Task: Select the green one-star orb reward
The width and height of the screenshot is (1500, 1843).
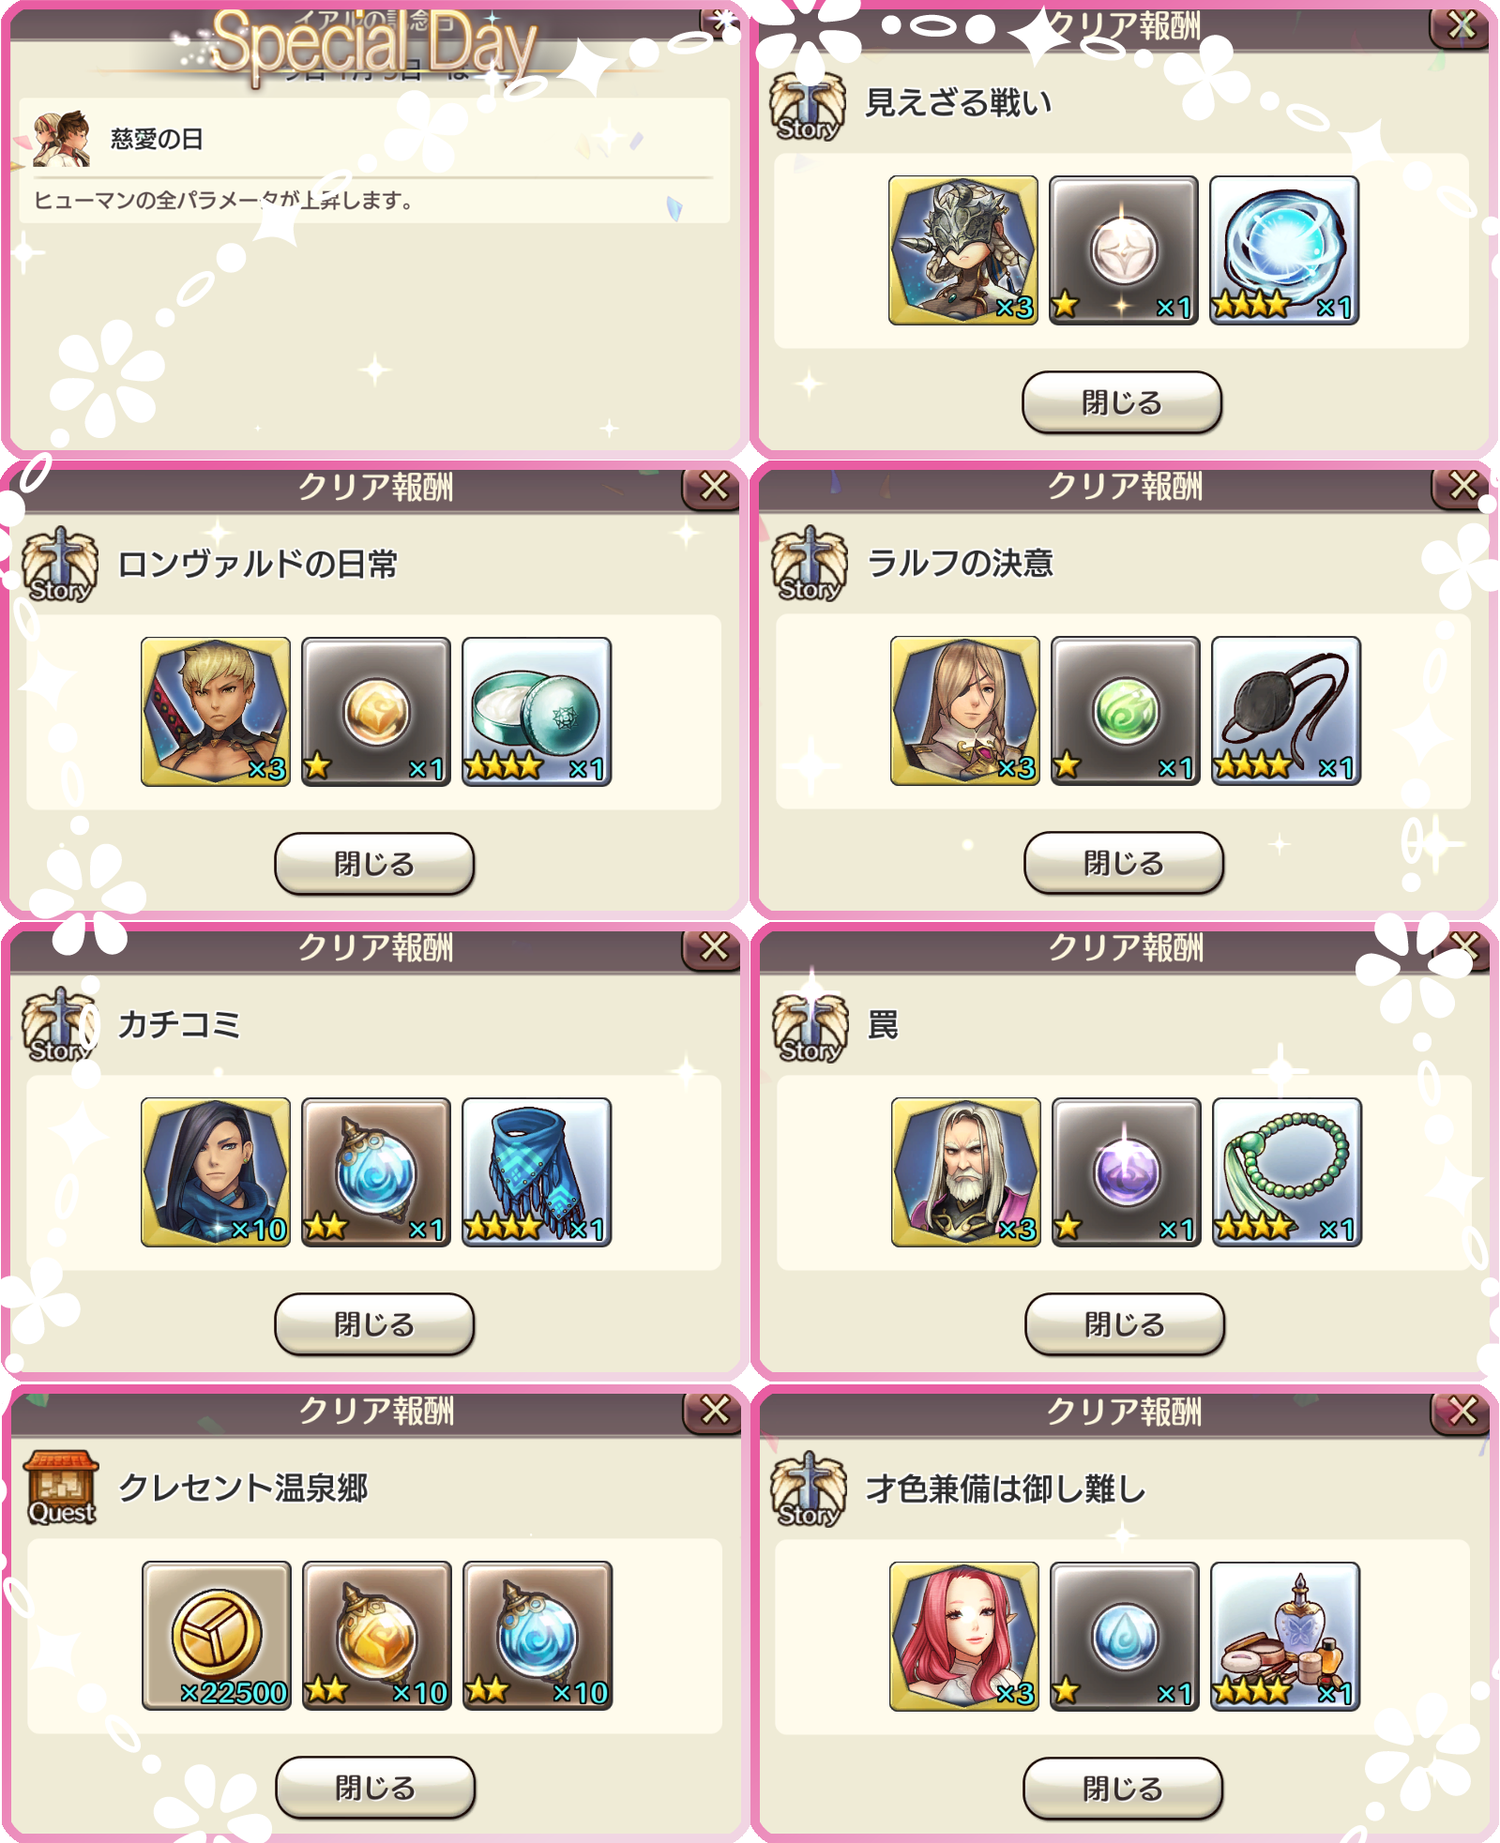Action: pyautogui.click(x=1125, y=711)
